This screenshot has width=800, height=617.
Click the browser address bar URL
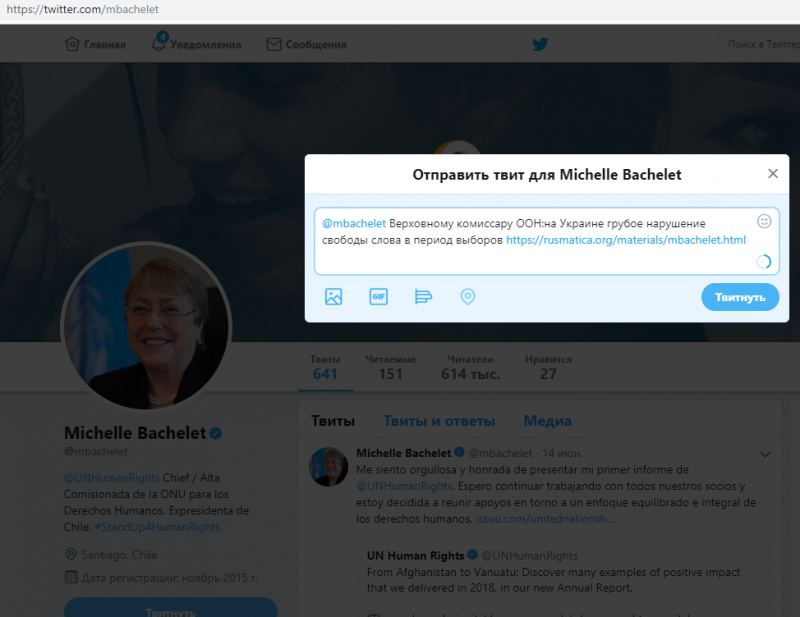click(x=83, y=9)
